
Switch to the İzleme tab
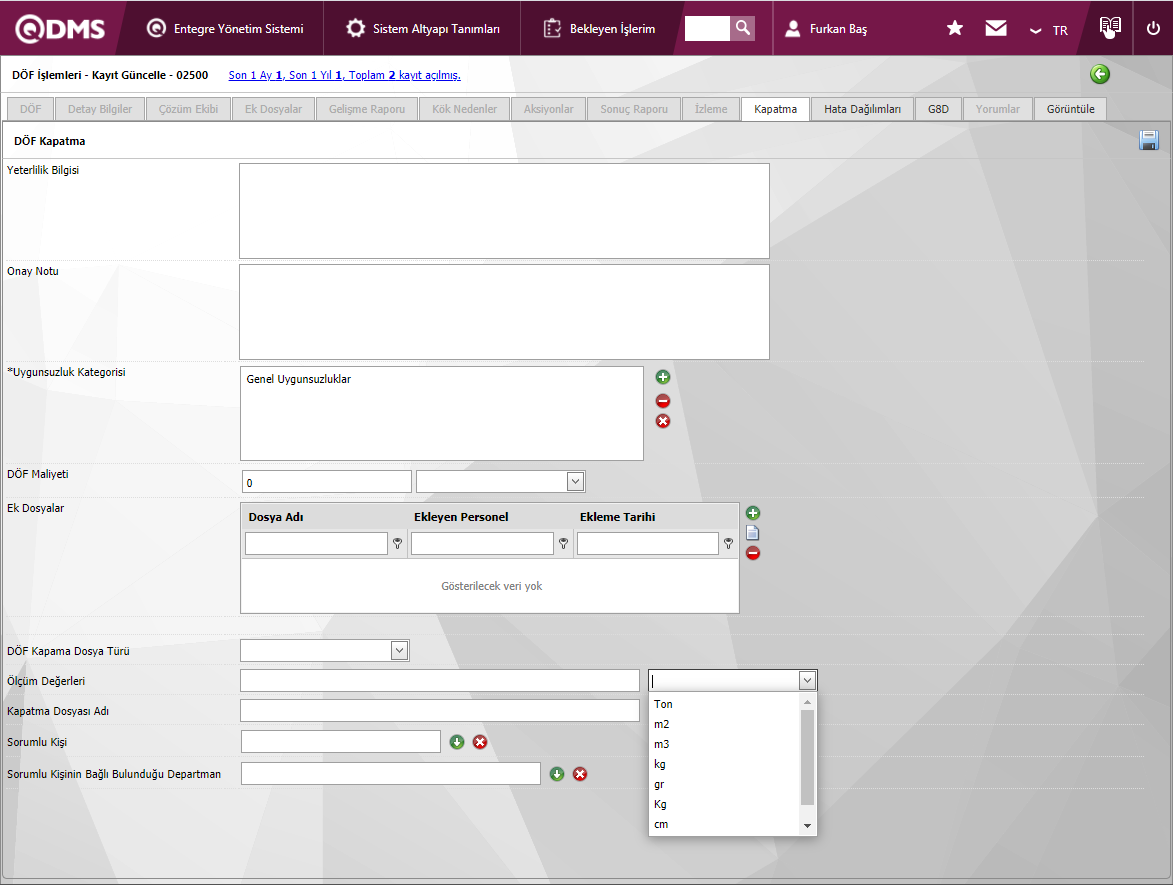pyautogui.click(x=711, y=109)
